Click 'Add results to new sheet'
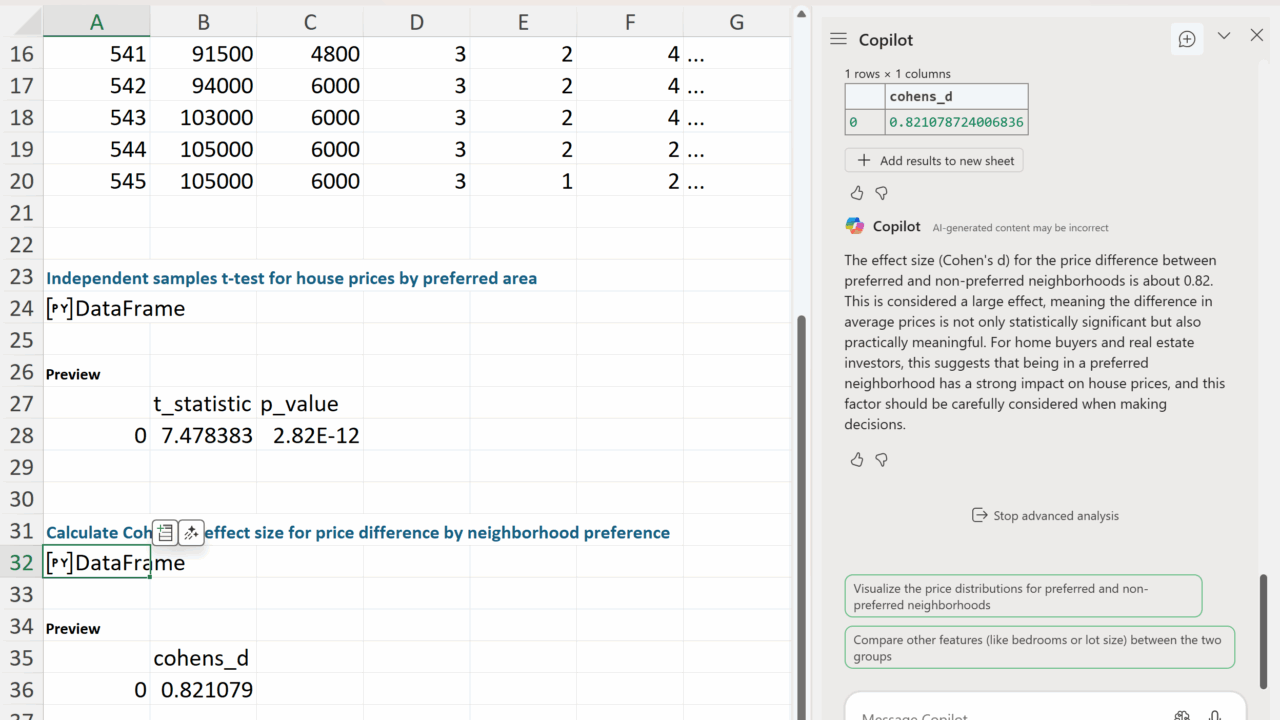The width and height of the screenshot is (1280, 720). (934, 161)
